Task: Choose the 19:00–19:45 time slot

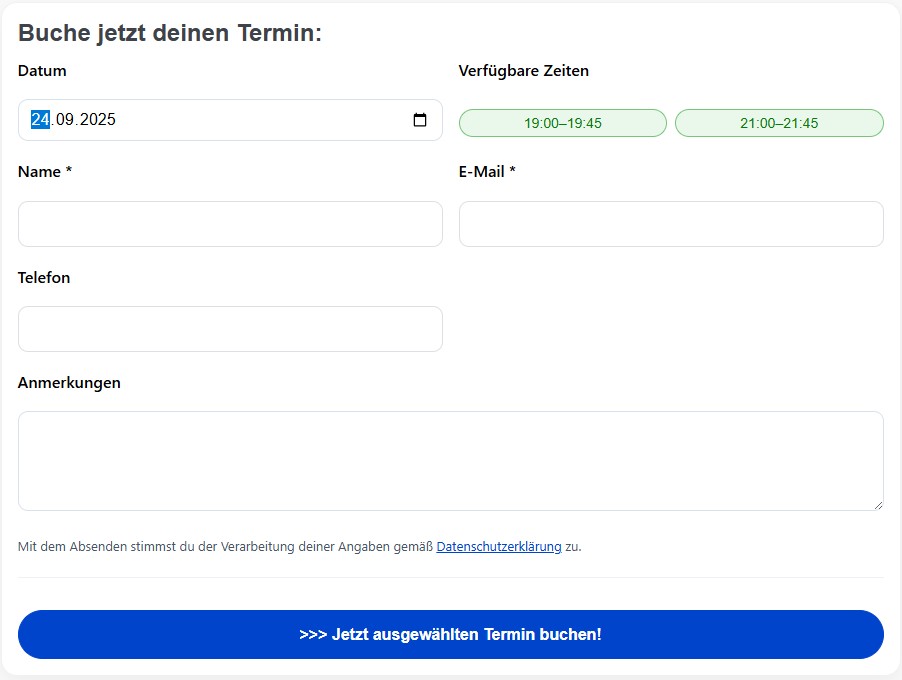Action: [562, 123]
